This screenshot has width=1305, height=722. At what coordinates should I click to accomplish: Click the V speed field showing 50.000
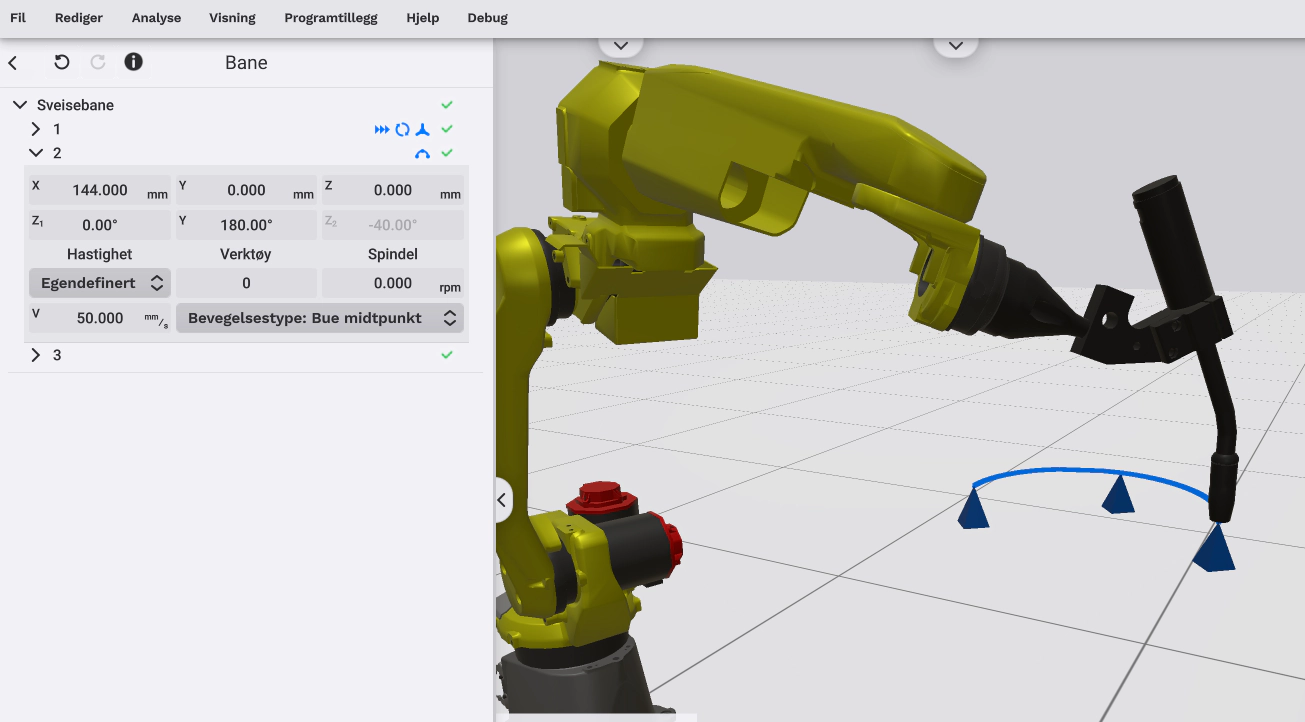click(99, 318)
